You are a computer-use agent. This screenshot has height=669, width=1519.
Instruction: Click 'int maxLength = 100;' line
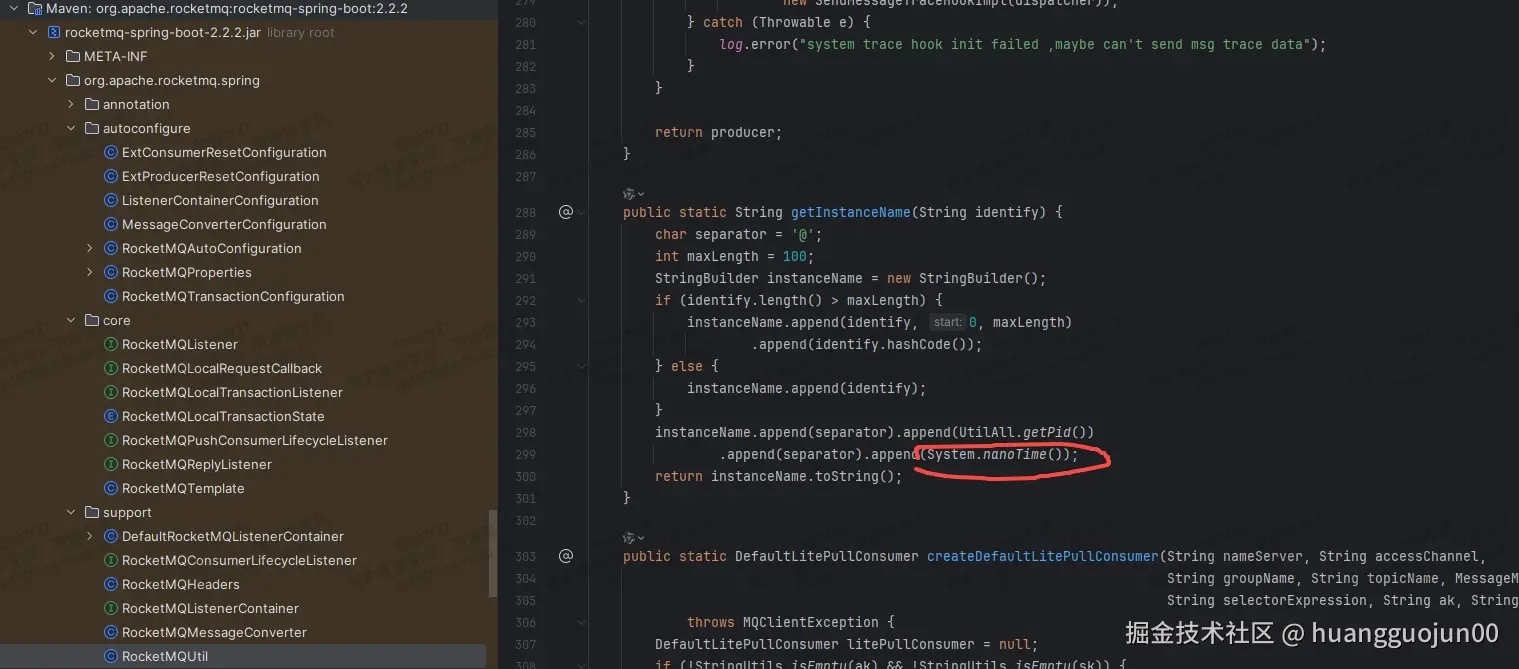(734, 256)
